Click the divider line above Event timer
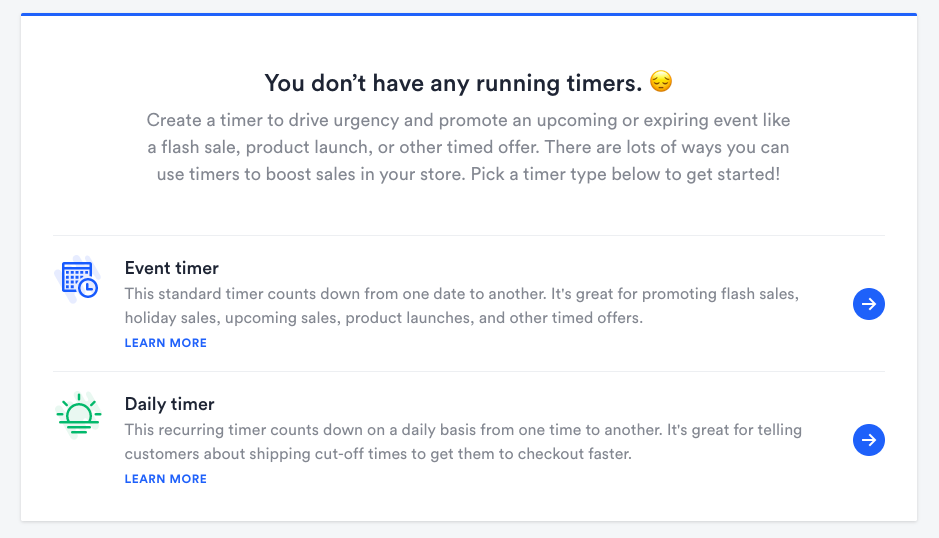Screen dimensions: 939x538 point(468,236)
